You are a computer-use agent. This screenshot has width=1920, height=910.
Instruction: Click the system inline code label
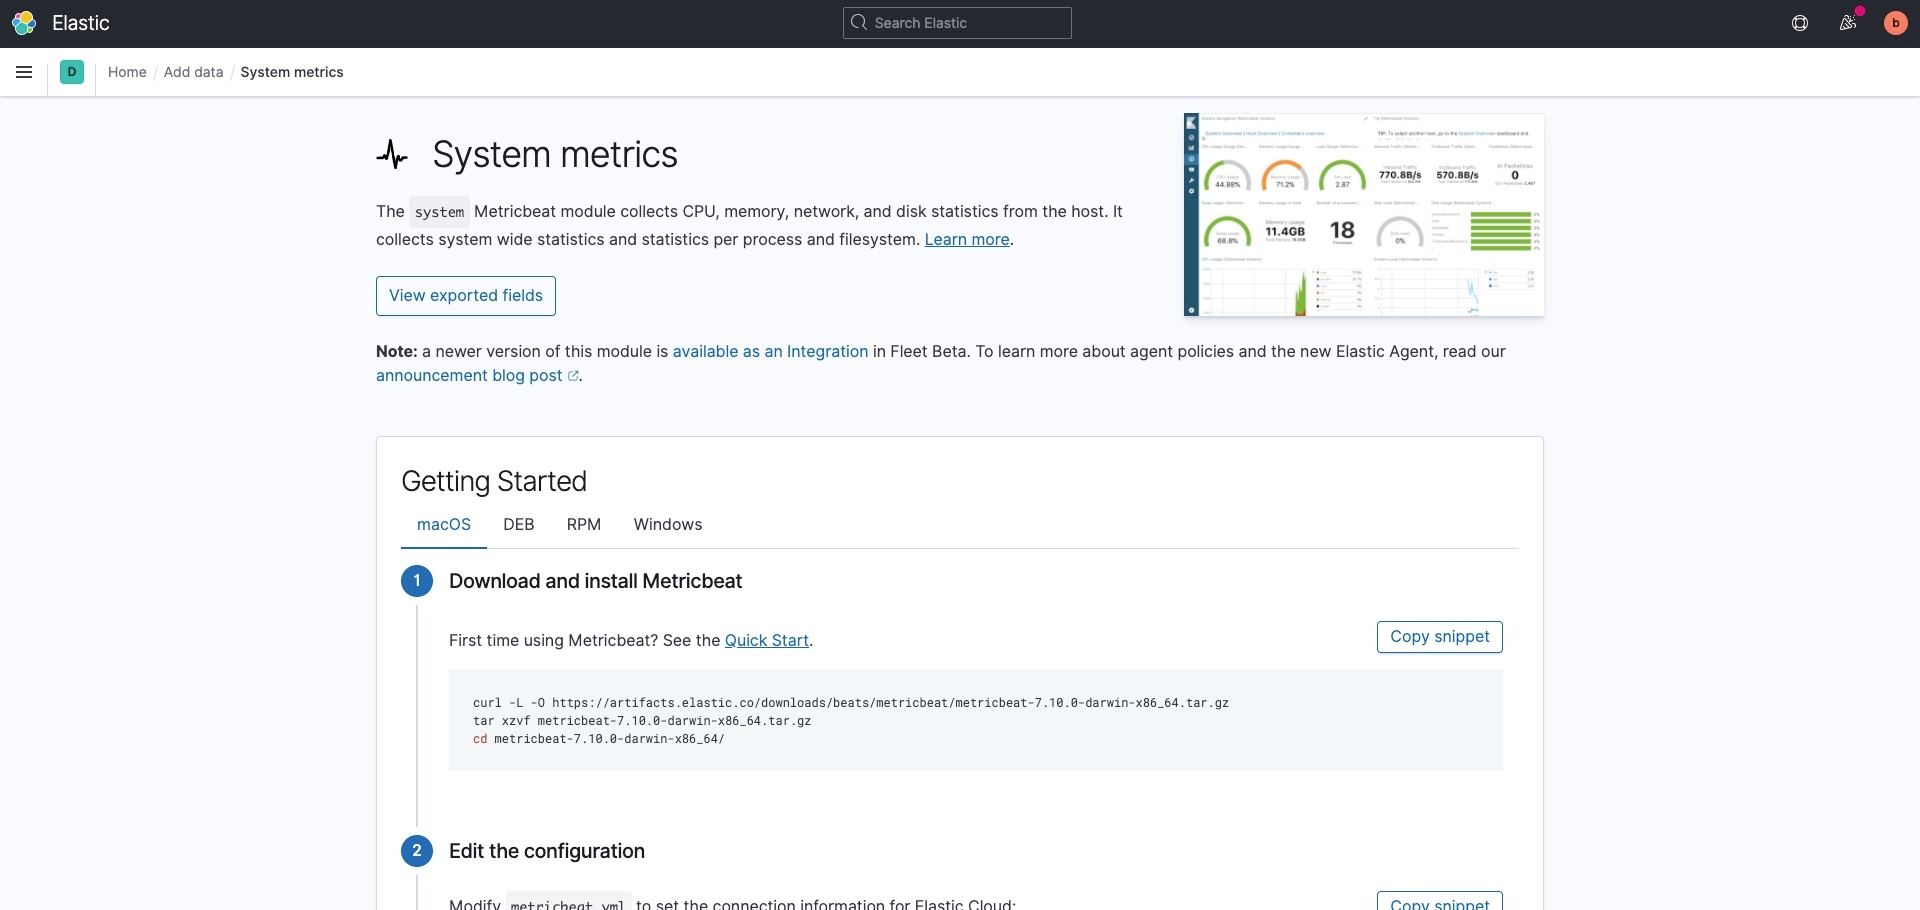tap(439, 212)
